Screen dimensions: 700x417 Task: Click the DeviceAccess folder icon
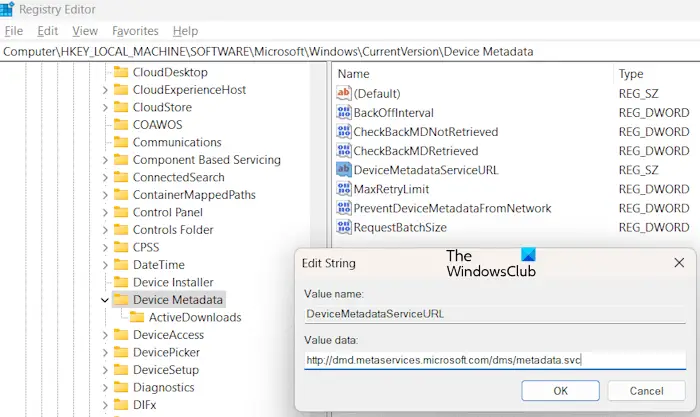121,334
